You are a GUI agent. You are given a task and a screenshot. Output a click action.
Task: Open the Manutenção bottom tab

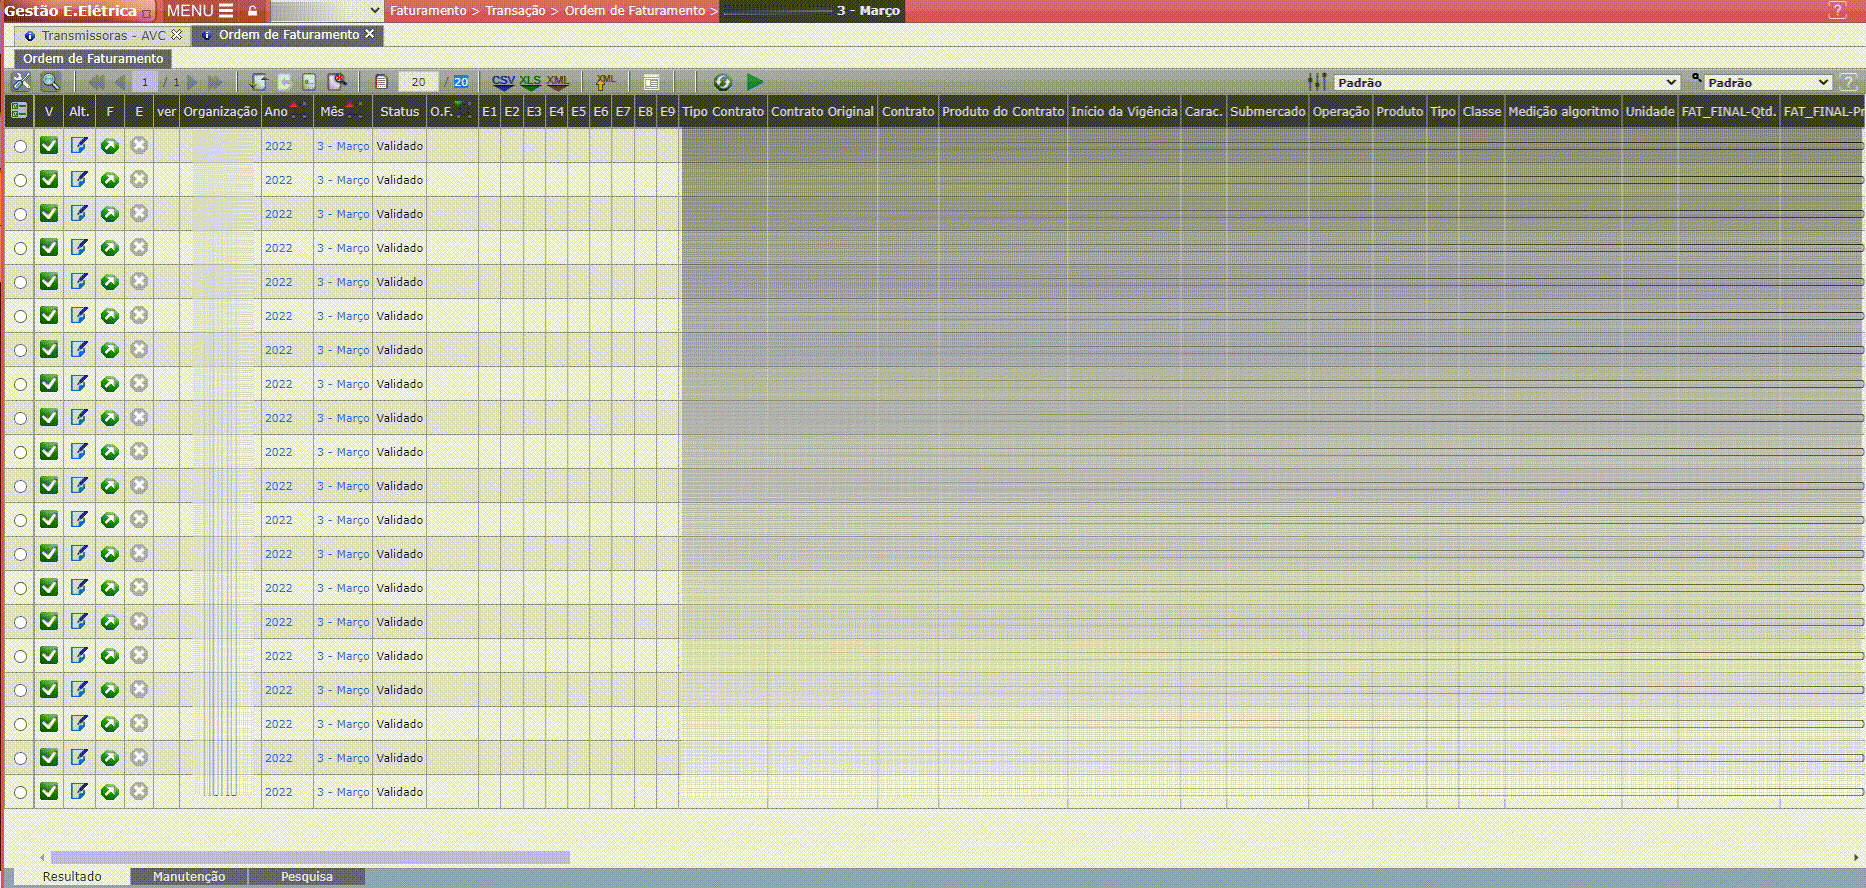pyautogui.click(x=188, y=877)
